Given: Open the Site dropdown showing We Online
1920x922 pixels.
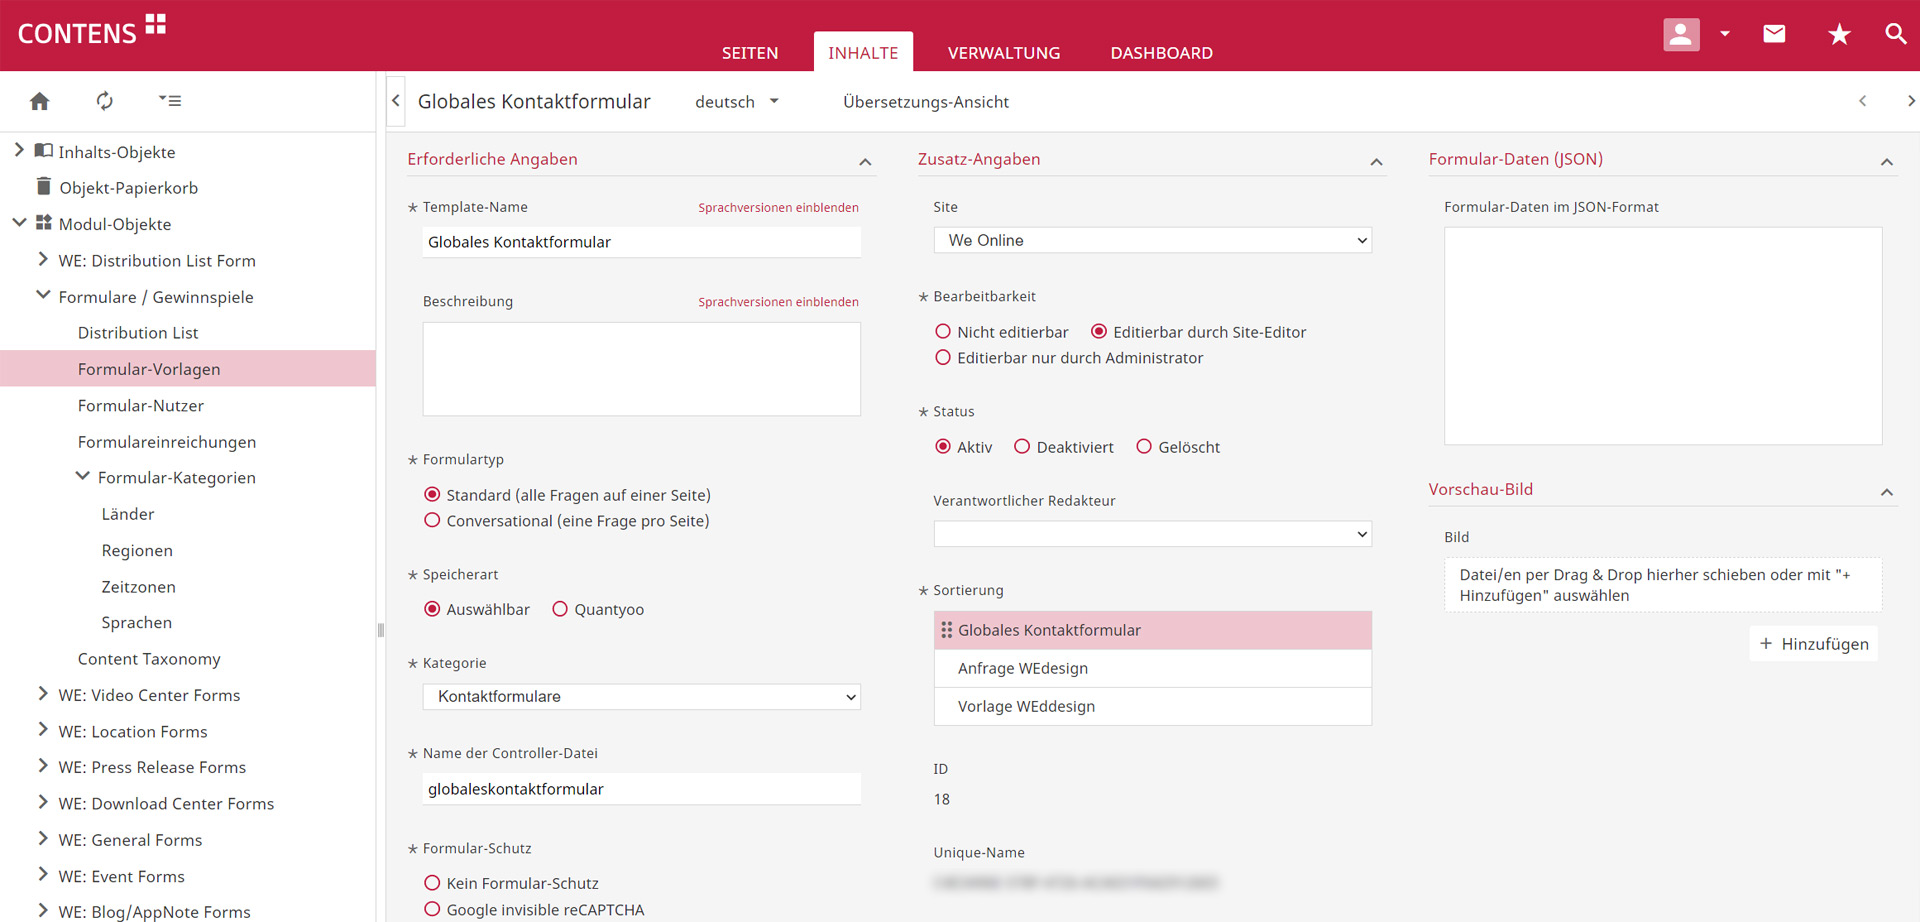Looking at the screenshot, I should pos(1152,241).
